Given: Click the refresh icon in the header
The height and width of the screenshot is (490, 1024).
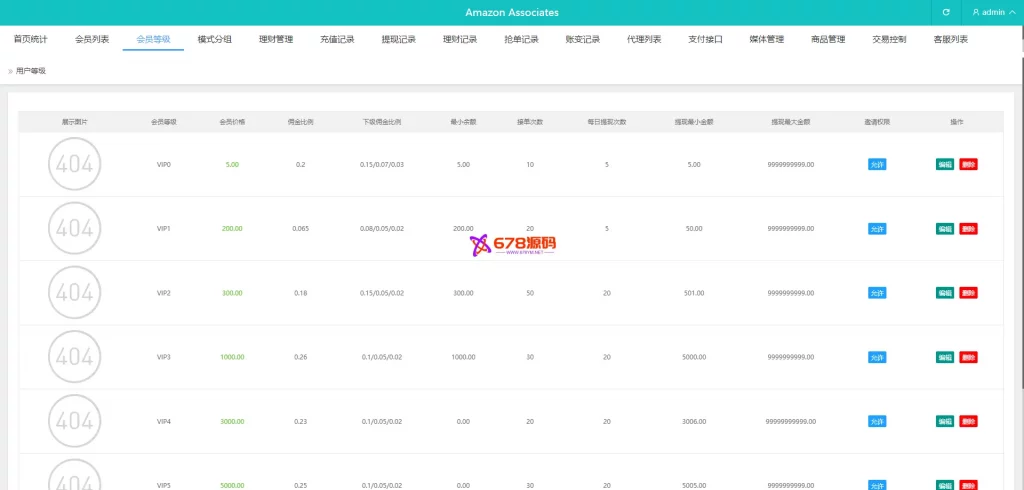Looking at the screenshot, I should click(946, 12).
